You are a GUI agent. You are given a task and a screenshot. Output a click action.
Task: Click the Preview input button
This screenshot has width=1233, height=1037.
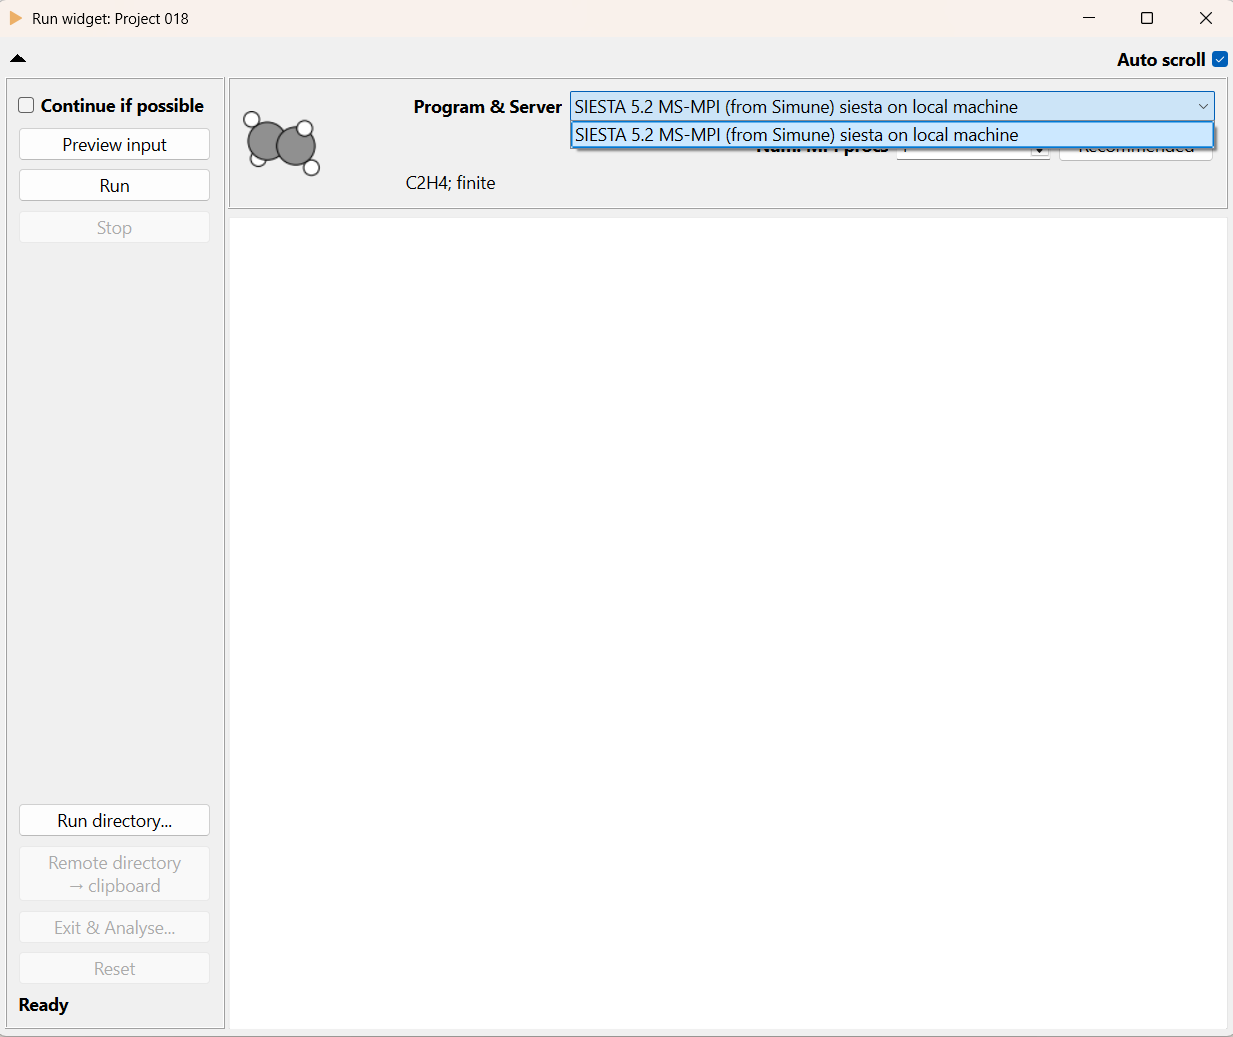pos(114,144)
